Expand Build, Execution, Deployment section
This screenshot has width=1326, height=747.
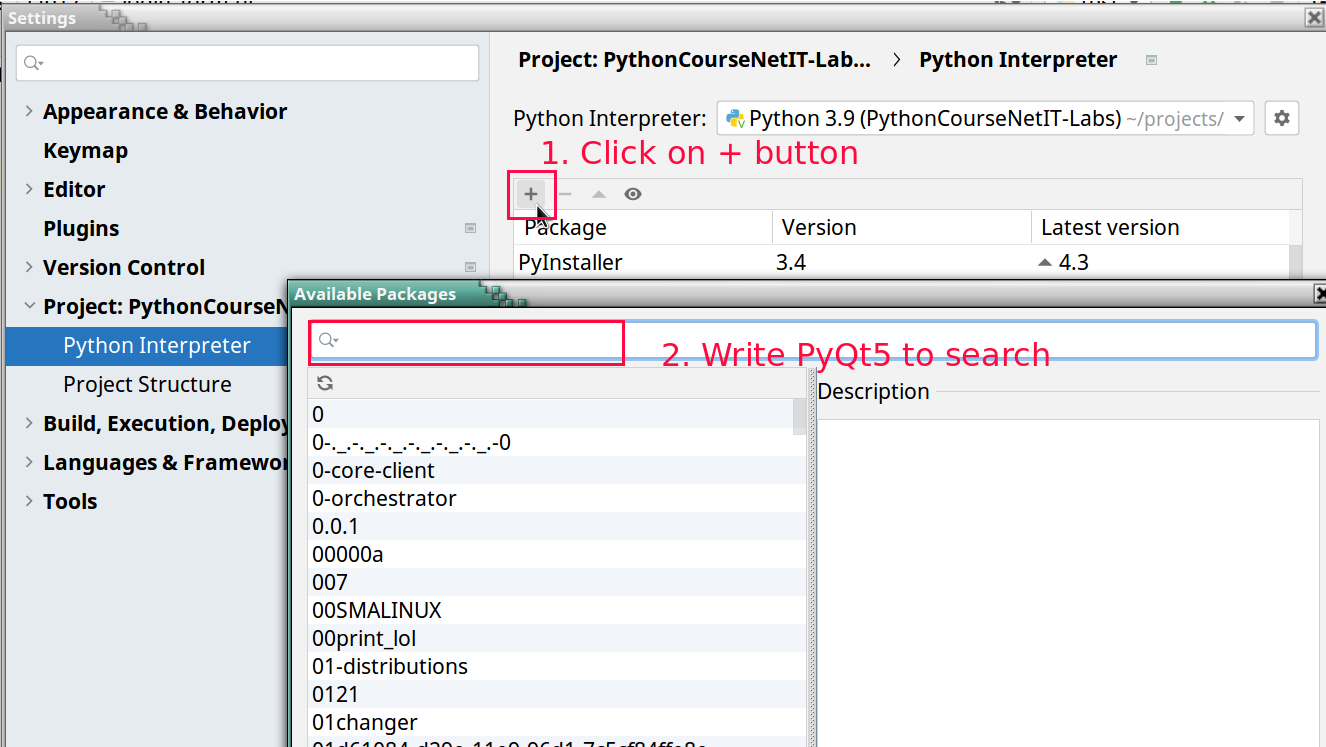[29, 423]
